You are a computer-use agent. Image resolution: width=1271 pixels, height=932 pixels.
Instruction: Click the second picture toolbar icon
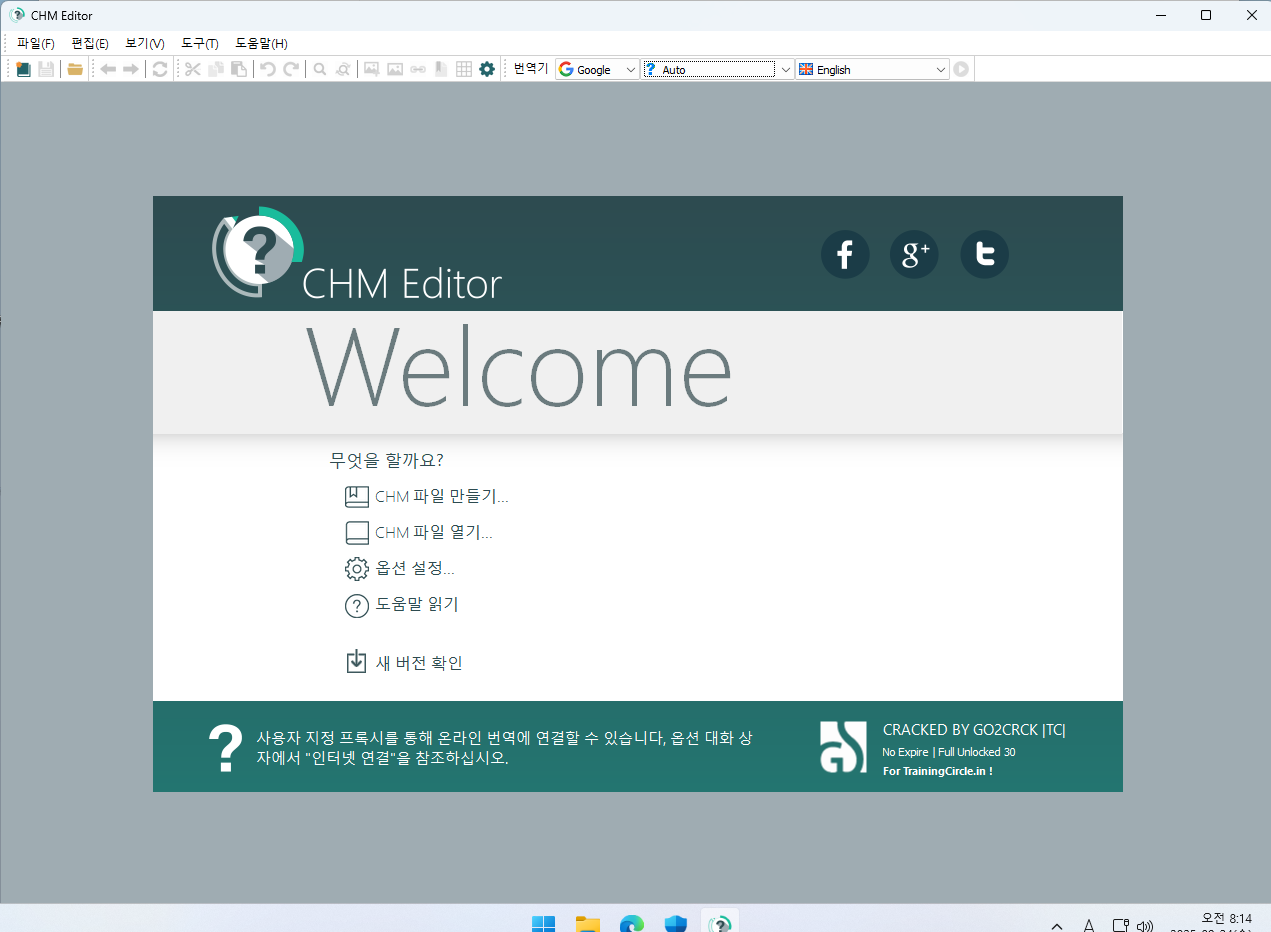click(395, 69)
